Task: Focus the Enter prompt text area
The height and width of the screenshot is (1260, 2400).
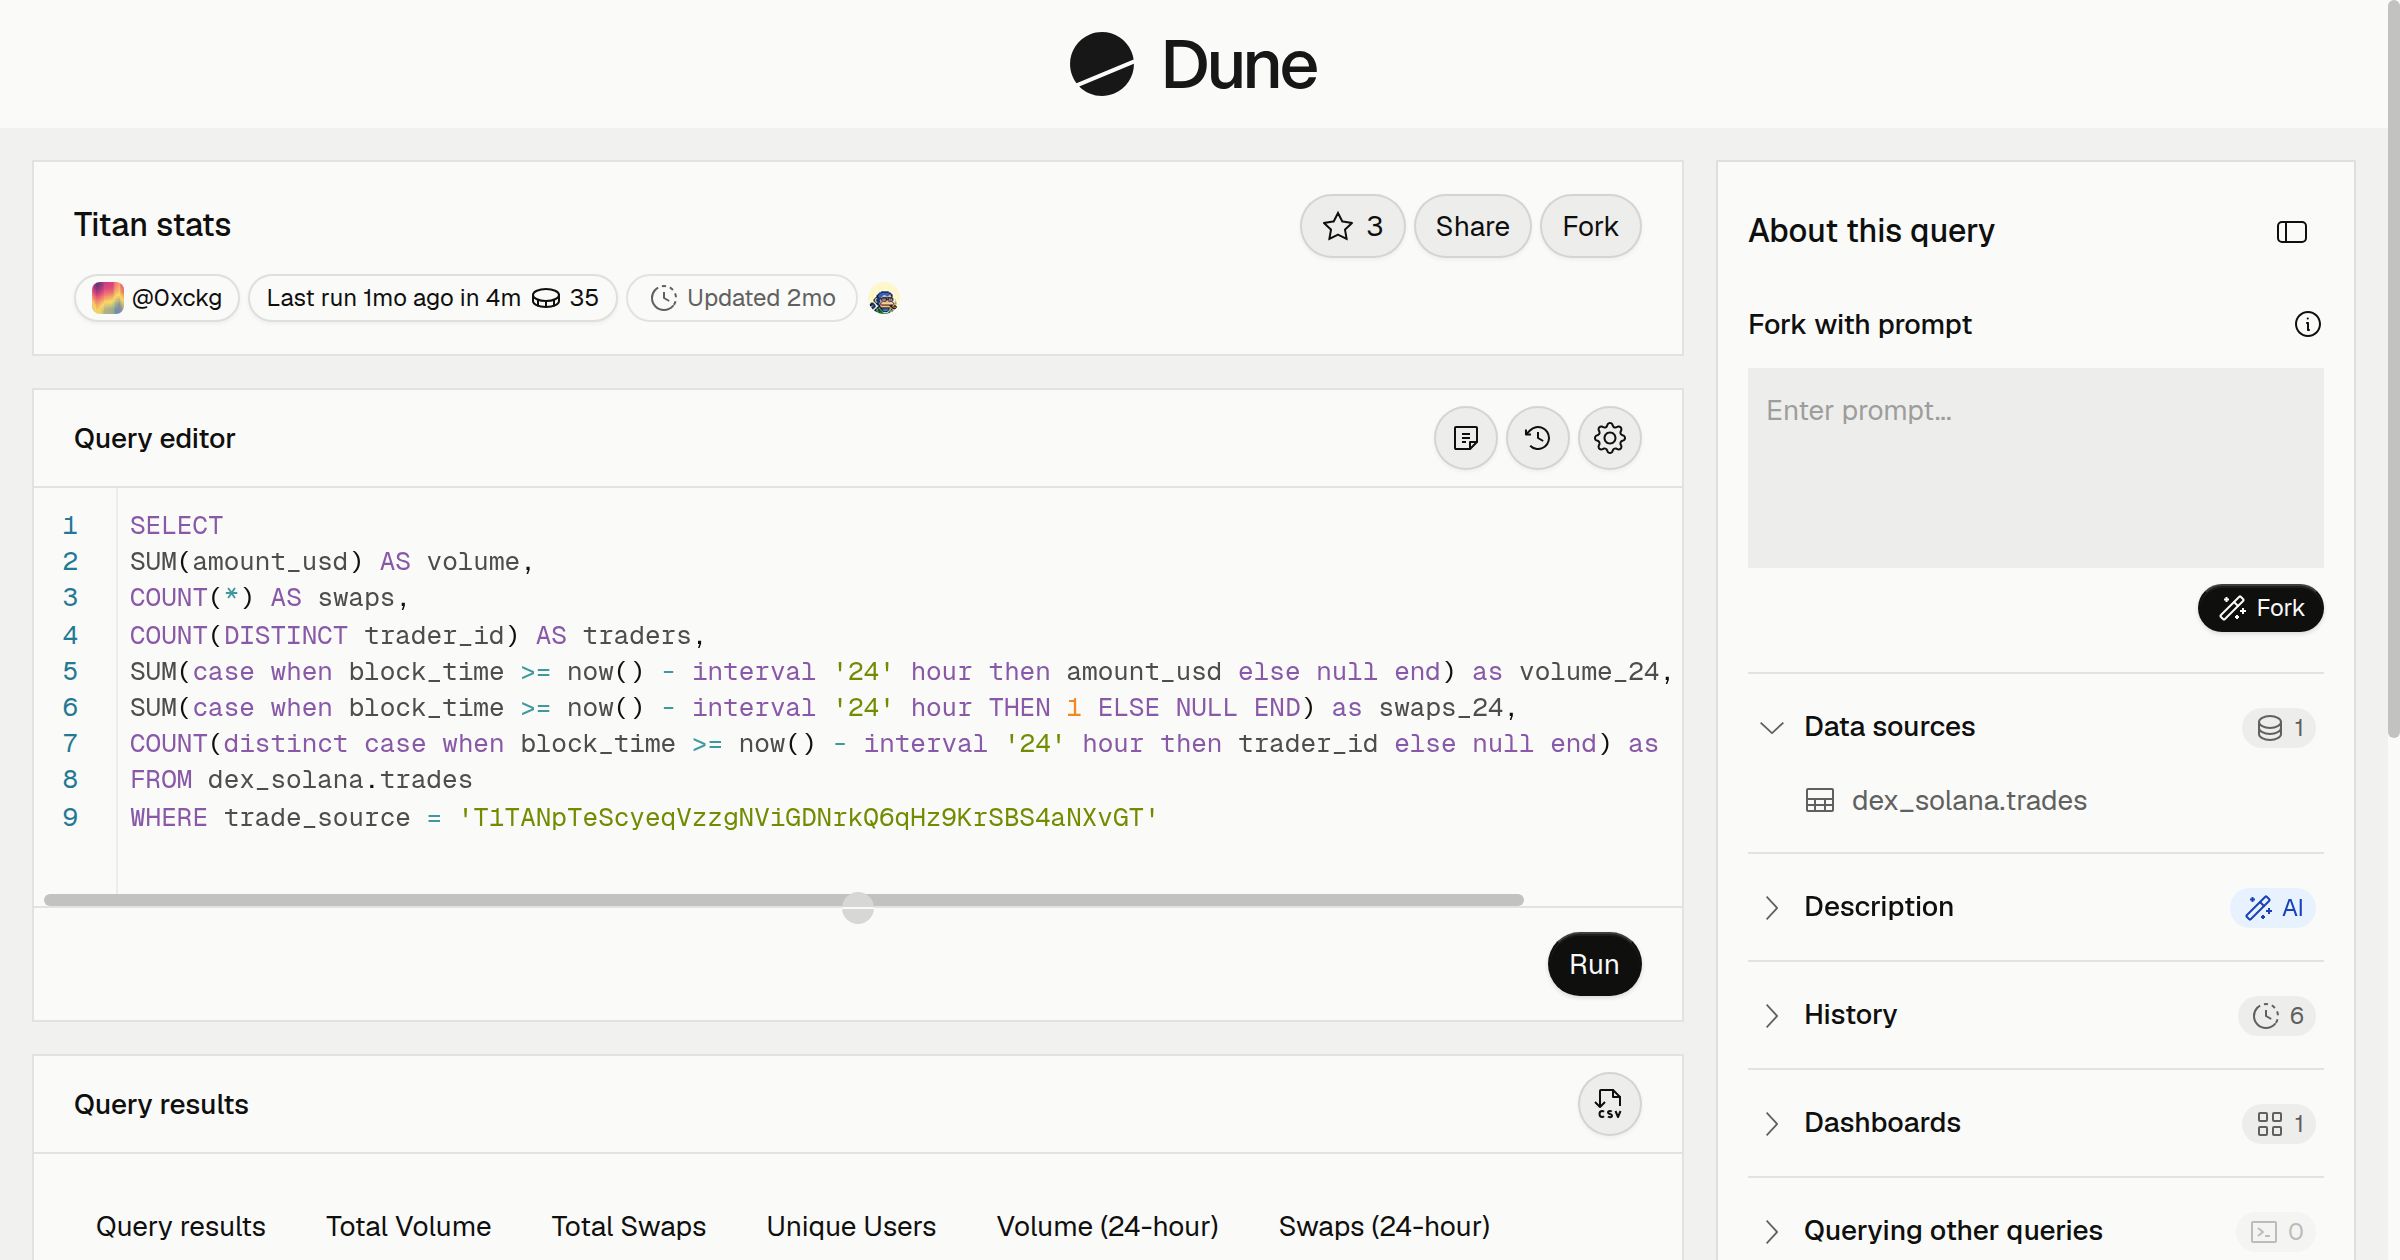Action: [x=2035, y=468]
